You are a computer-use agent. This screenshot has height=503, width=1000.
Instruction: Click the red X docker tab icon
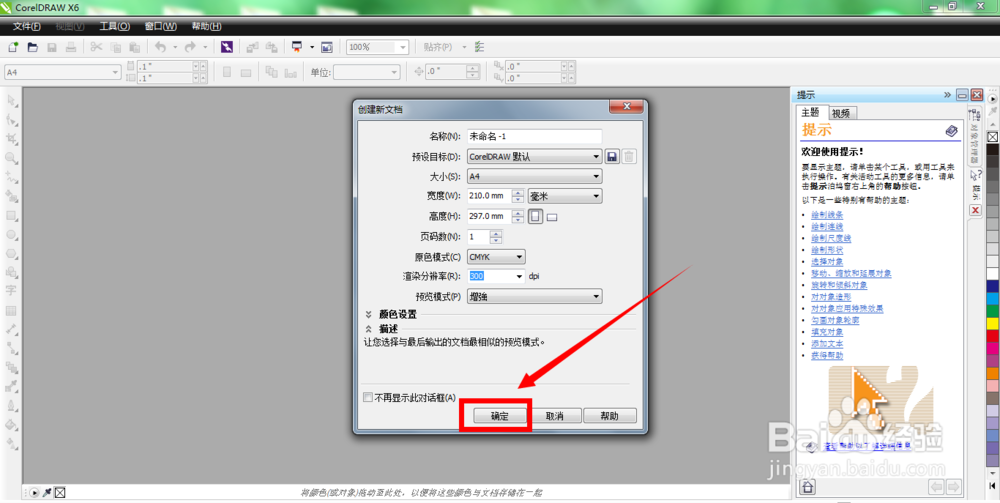coord(975,210)
